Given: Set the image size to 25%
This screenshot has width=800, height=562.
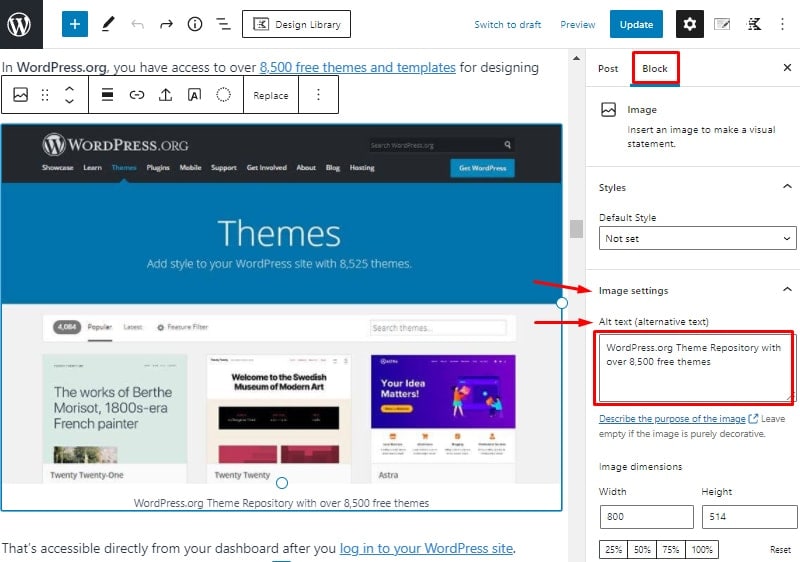Looking at the screenshot, I should click(x=613, y=549).
